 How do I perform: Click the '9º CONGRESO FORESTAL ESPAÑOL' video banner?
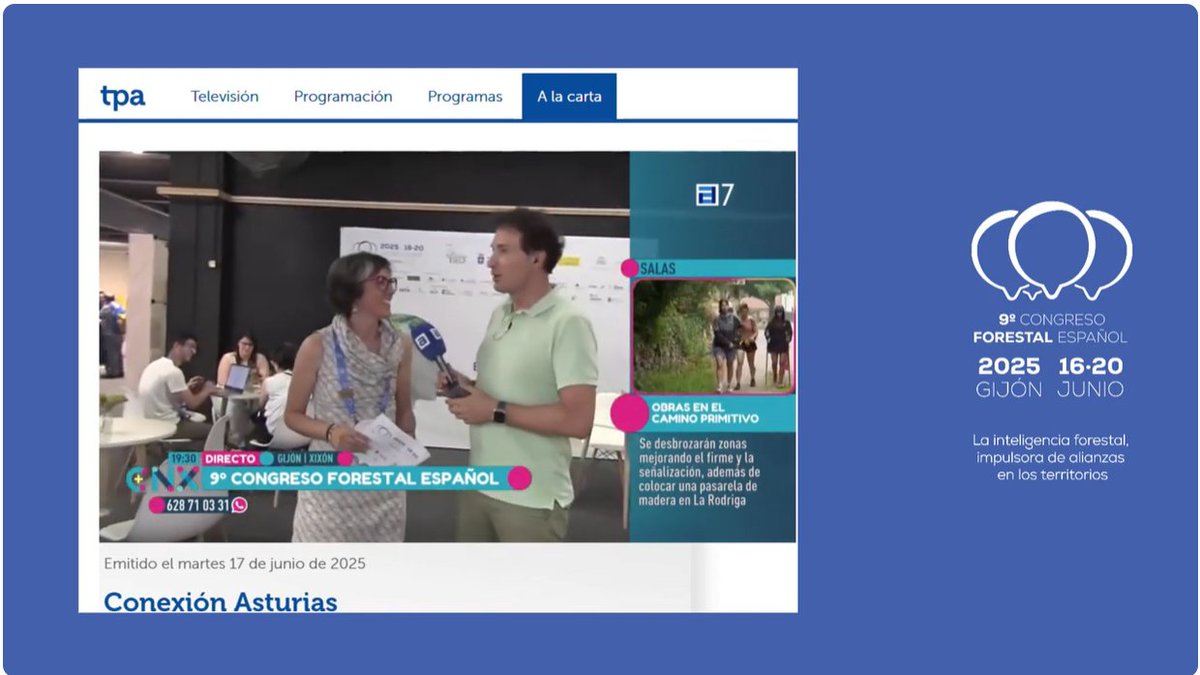354,478
